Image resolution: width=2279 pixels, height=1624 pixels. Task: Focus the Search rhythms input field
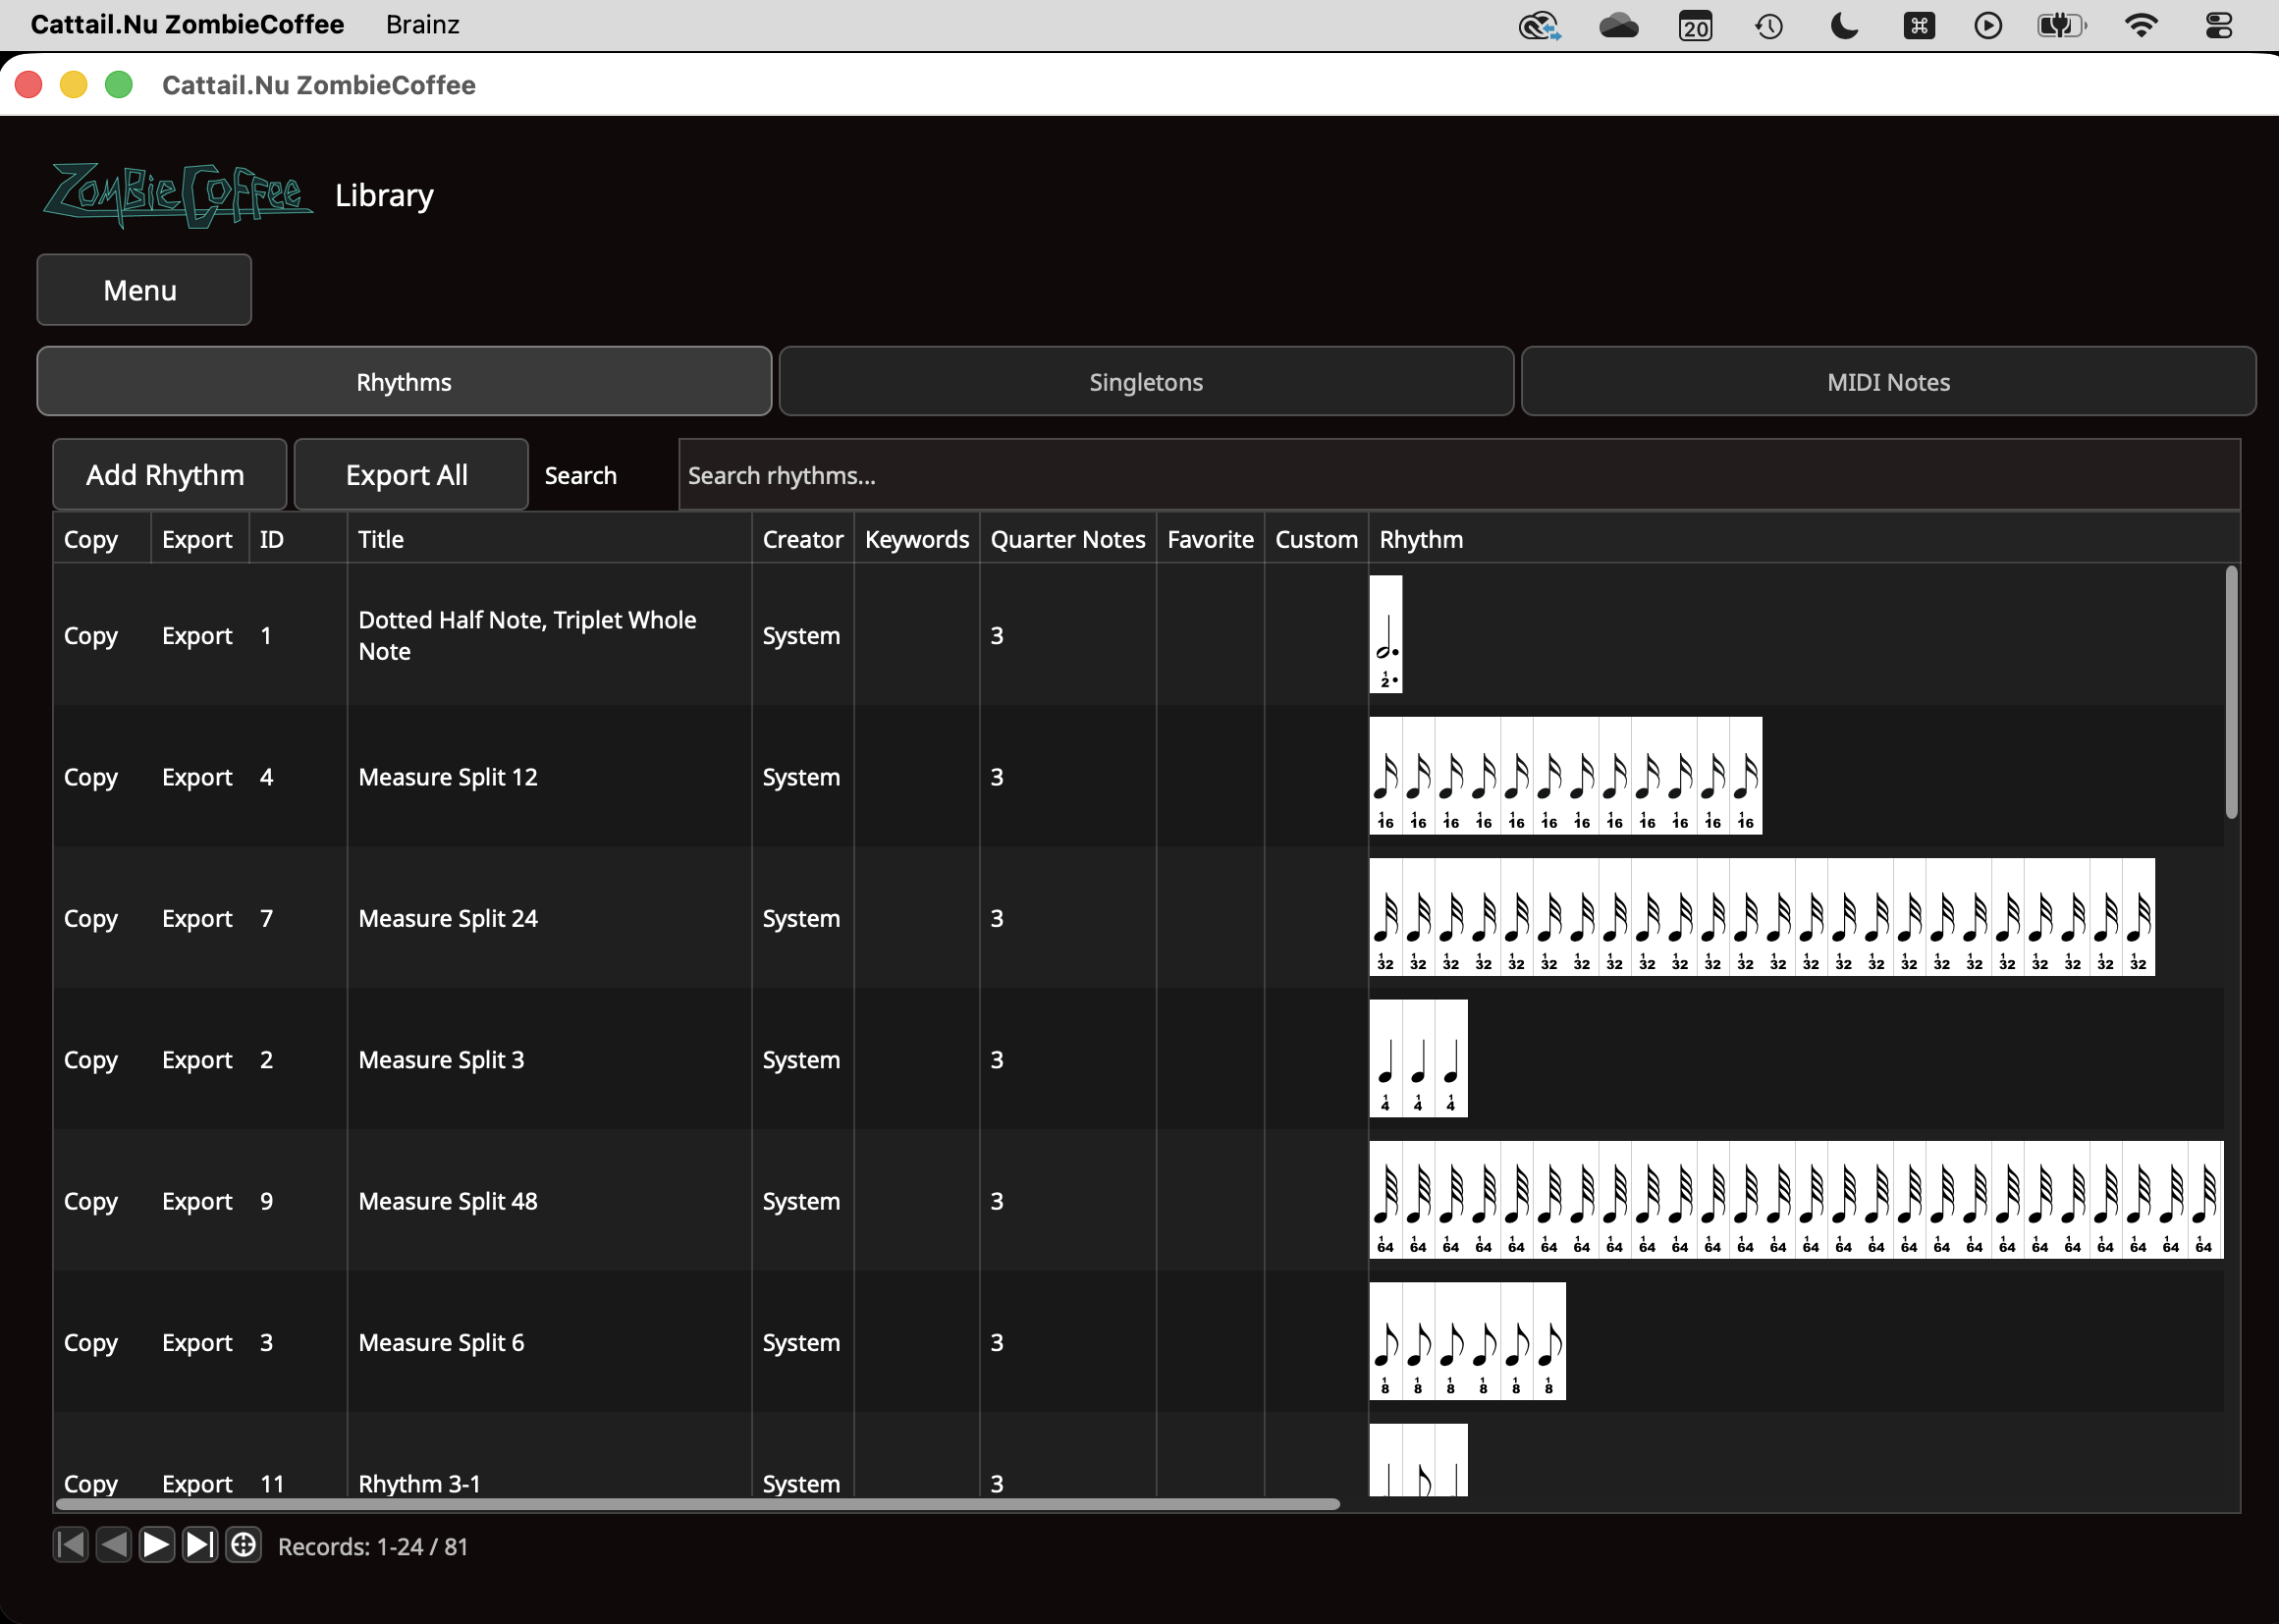point(1459,475)
